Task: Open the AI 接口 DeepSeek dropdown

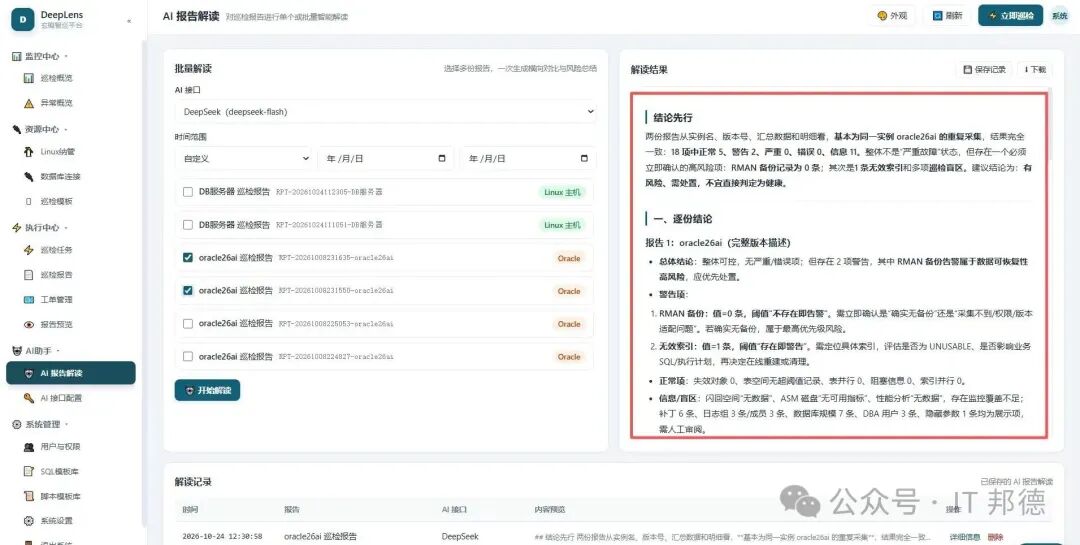Action: pos(386,112)
